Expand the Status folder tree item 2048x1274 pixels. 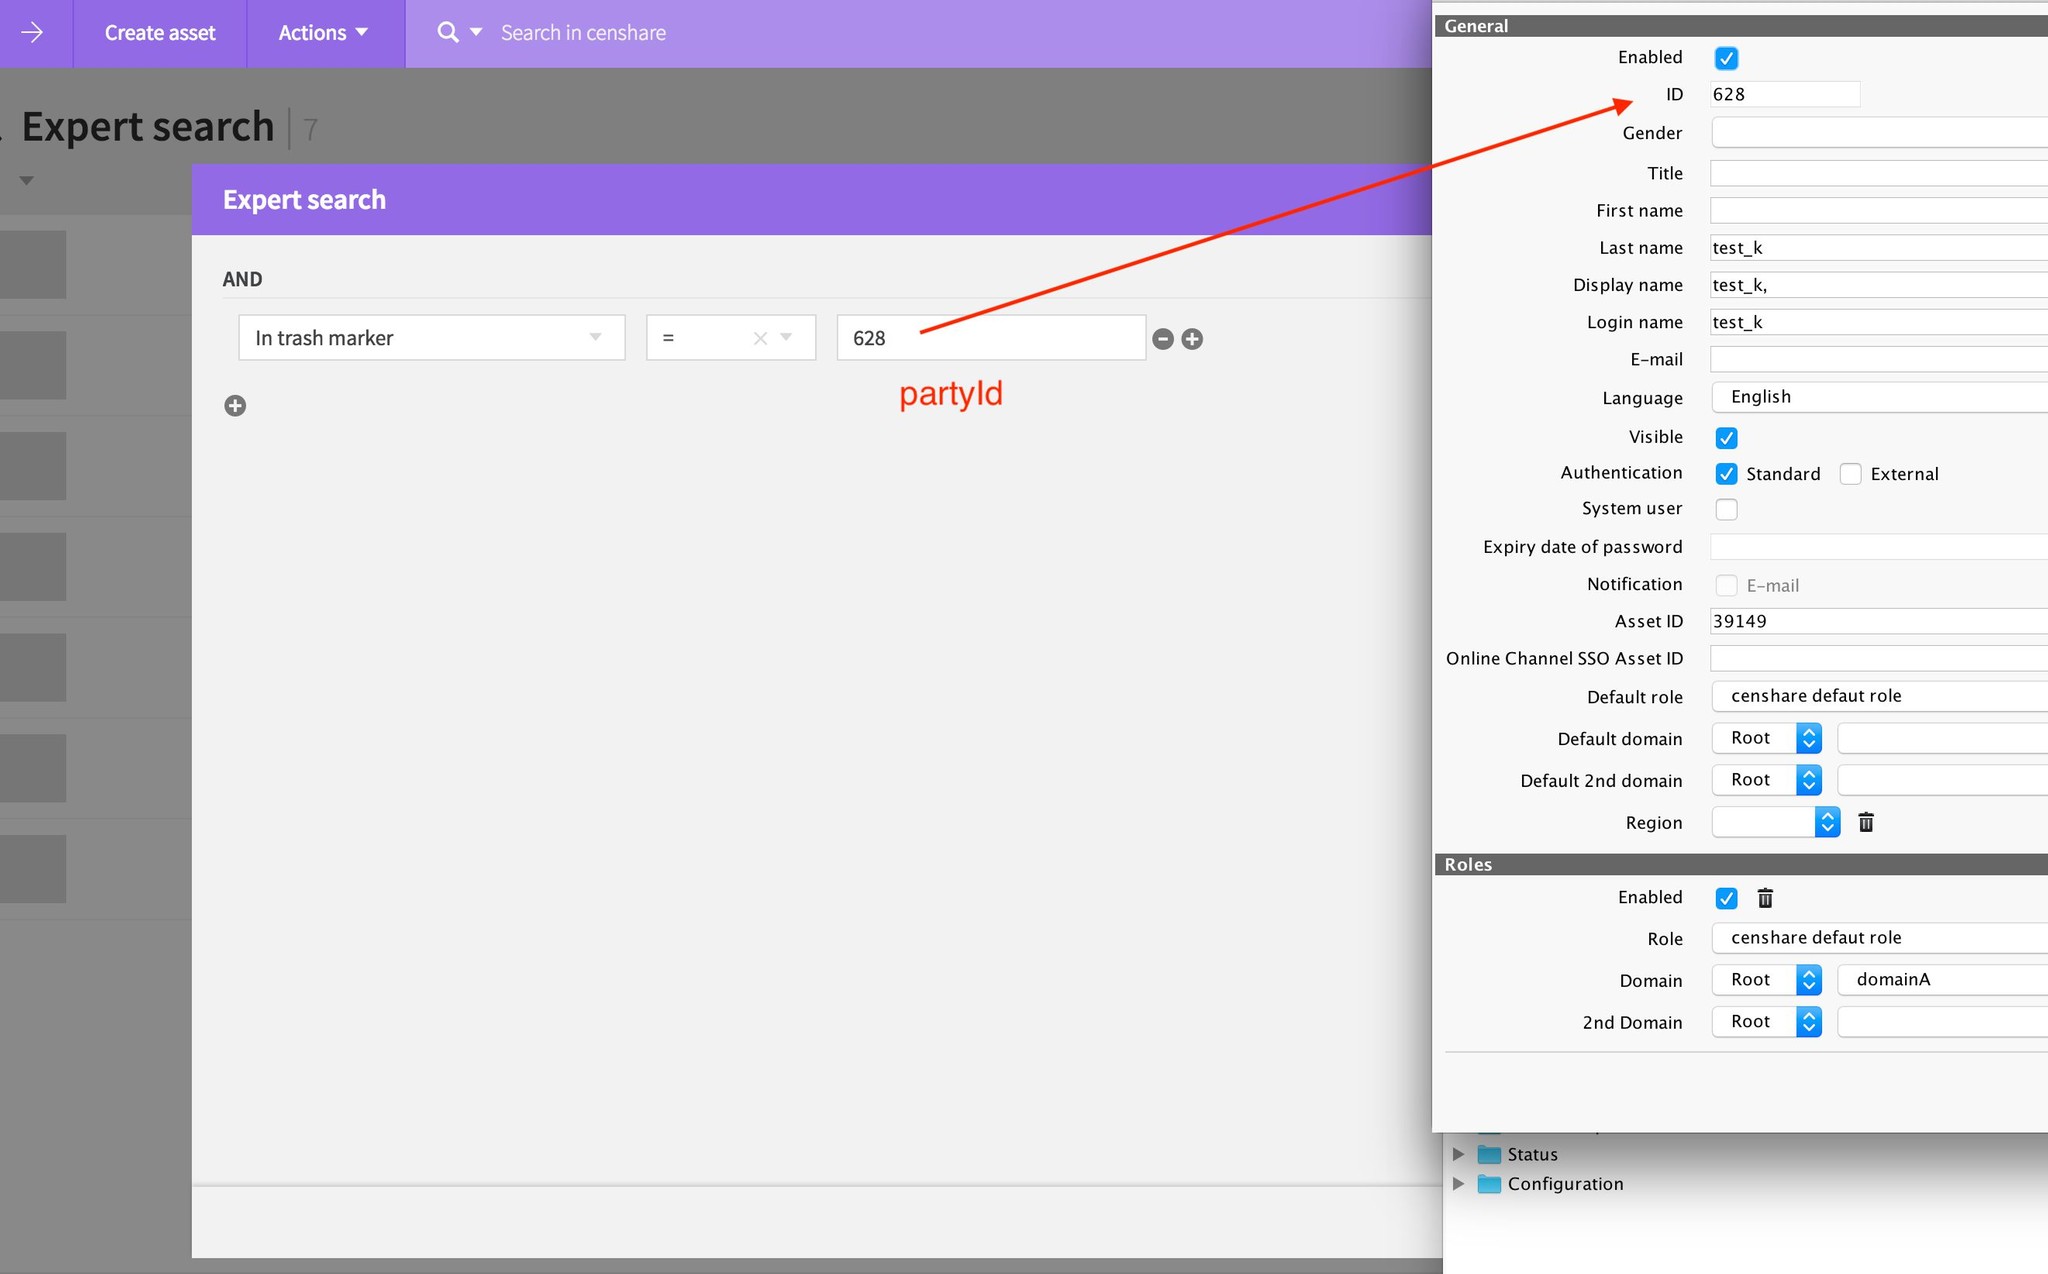[1458, 1154]
